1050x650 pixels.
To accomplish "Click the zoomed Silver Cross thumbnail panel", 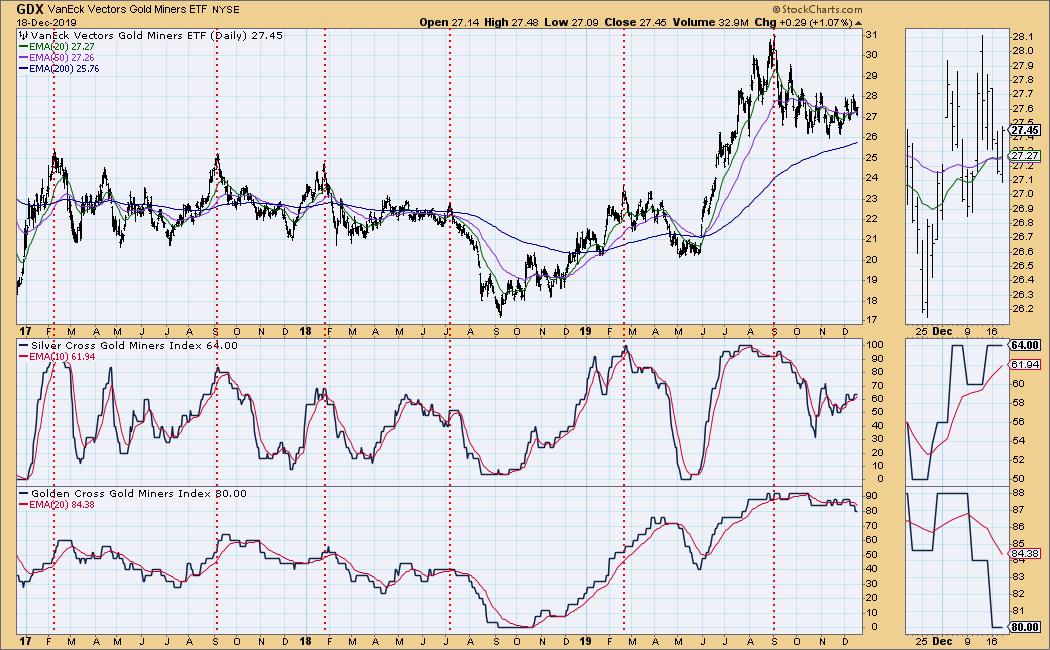I will (956, 412).
